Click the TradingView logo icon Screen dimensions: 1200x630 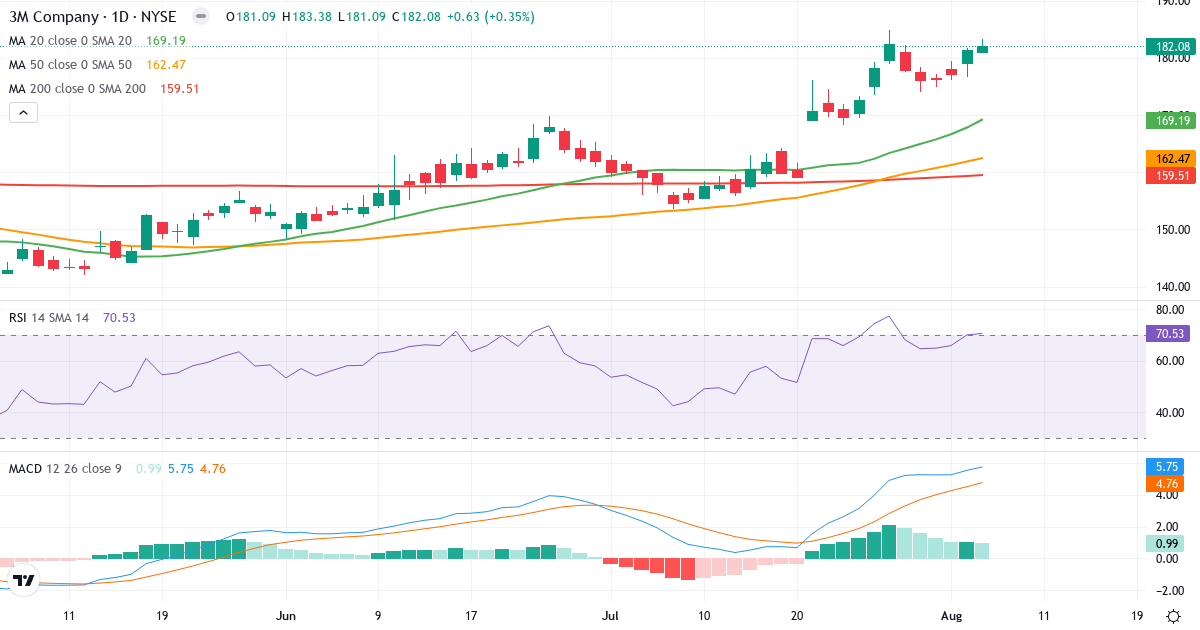[x=24, y=580]
